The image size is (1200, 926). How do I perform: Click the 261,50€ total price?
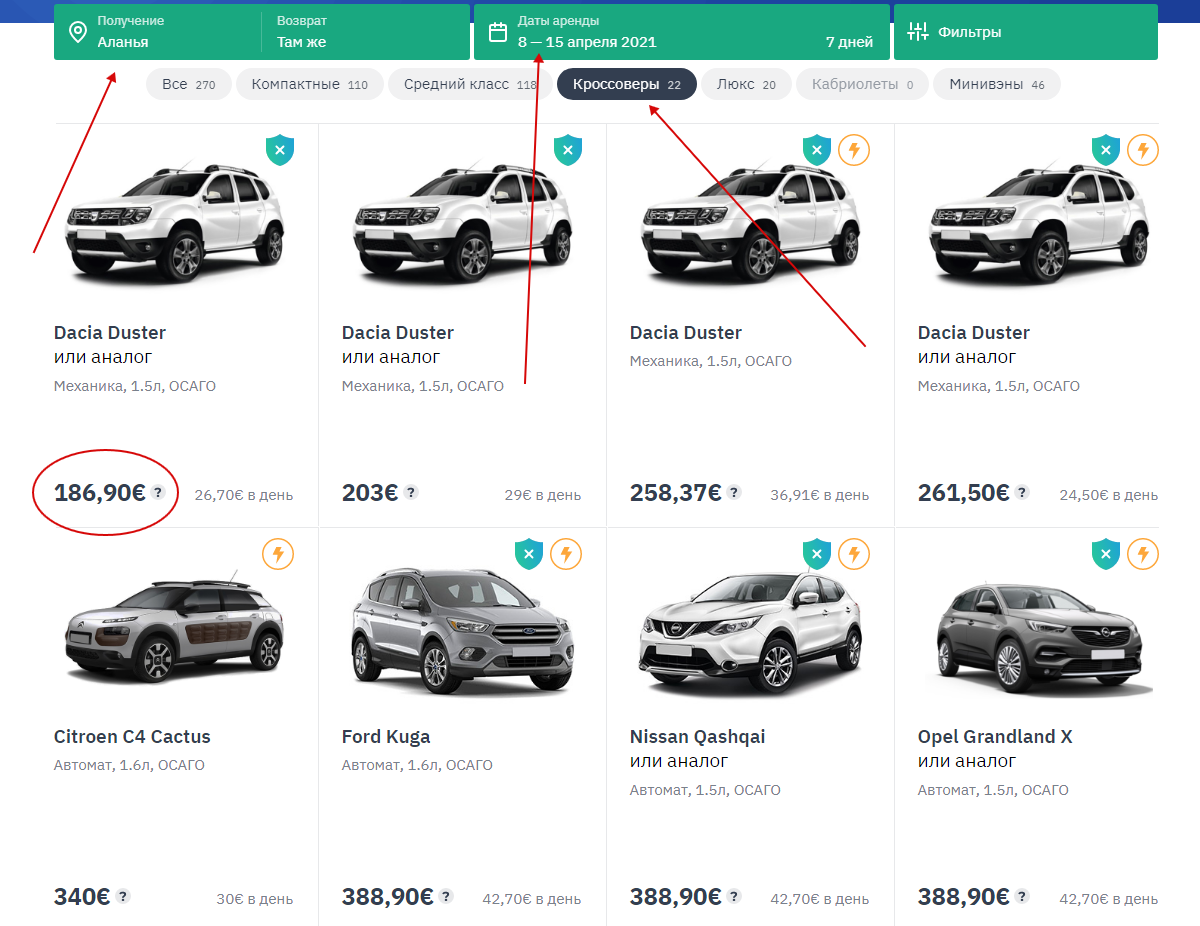[964, 493]
